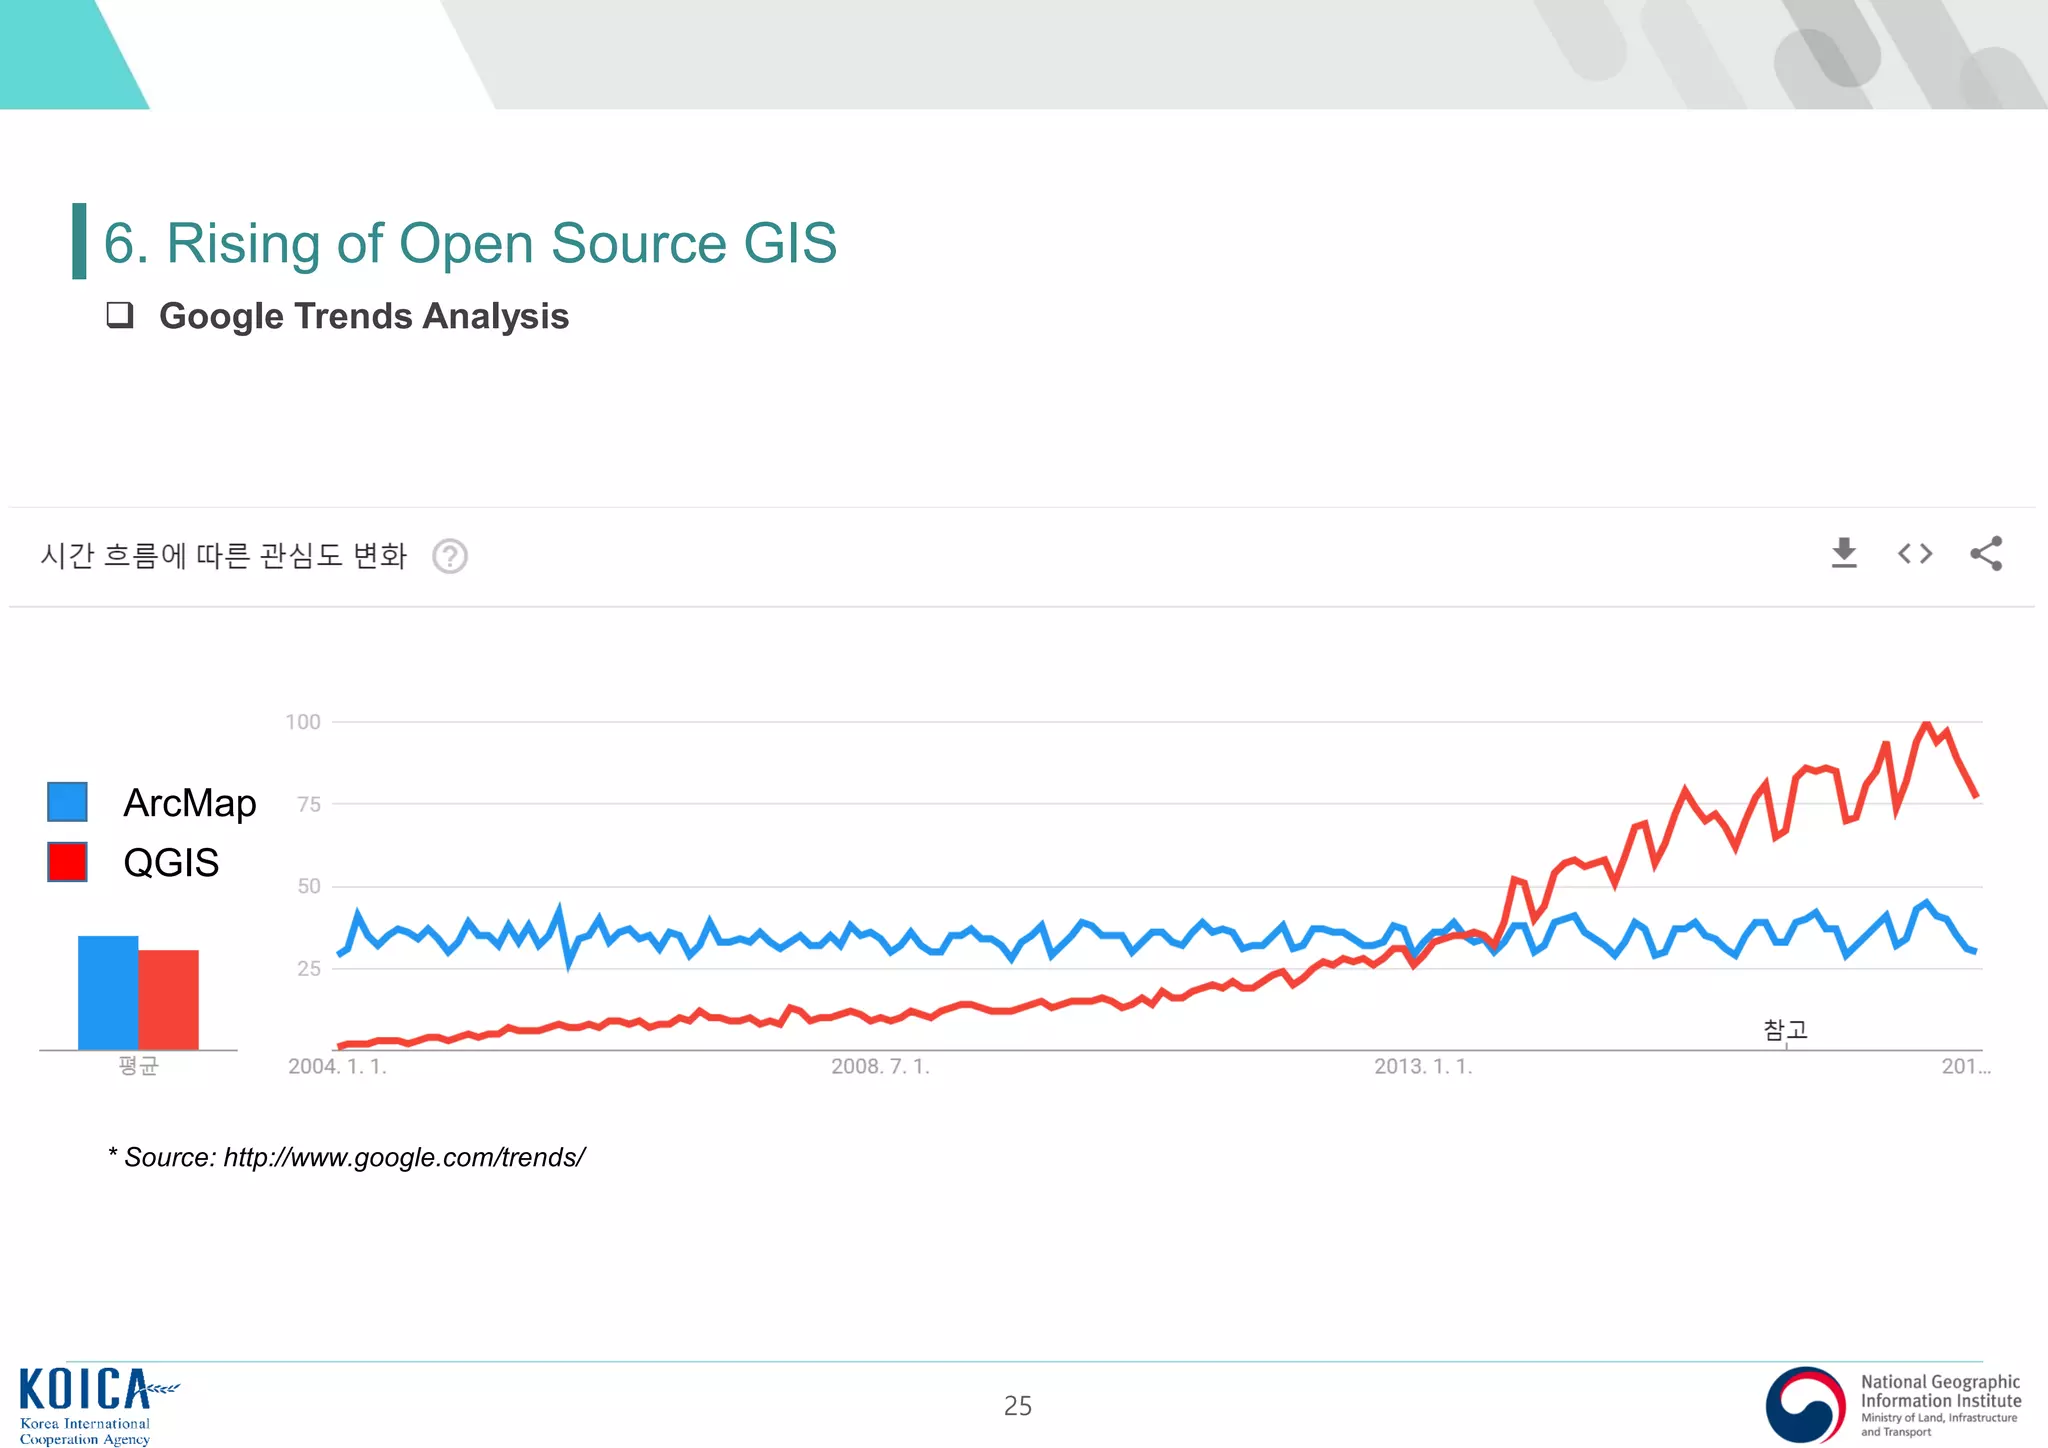This screenshot has height=1448, width=2048.
Task: Click the ArcMap legend label
Action: (190, 803)
